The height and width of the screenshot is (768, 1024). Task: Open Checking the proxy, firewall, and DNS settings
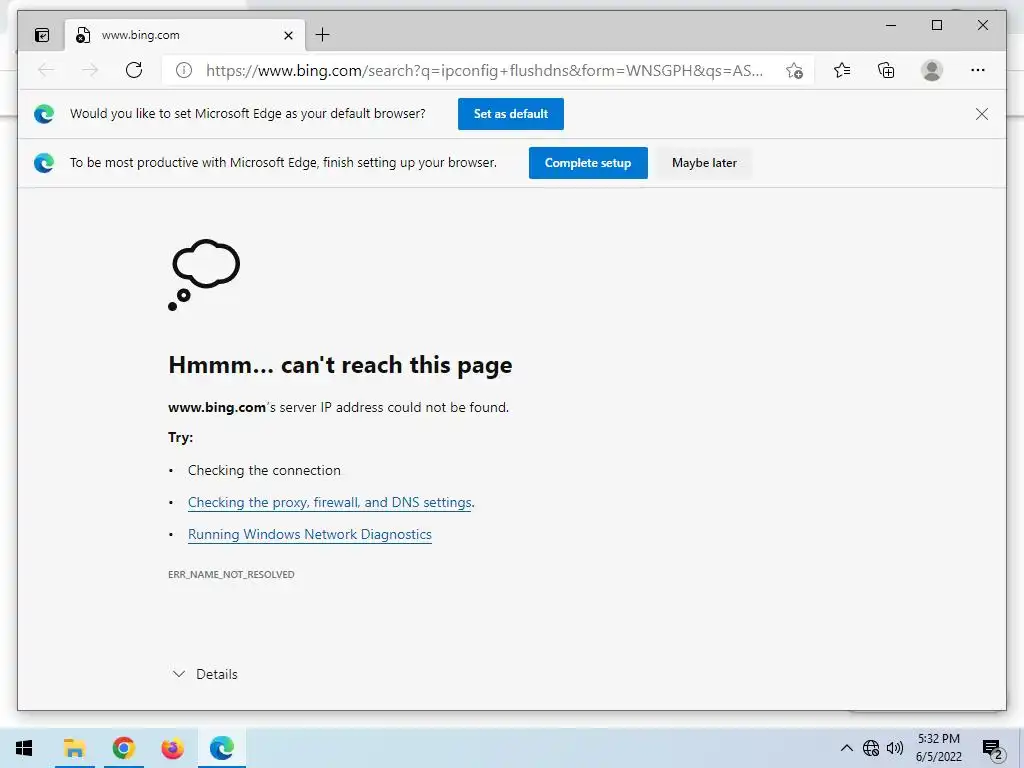pos(330,502)
